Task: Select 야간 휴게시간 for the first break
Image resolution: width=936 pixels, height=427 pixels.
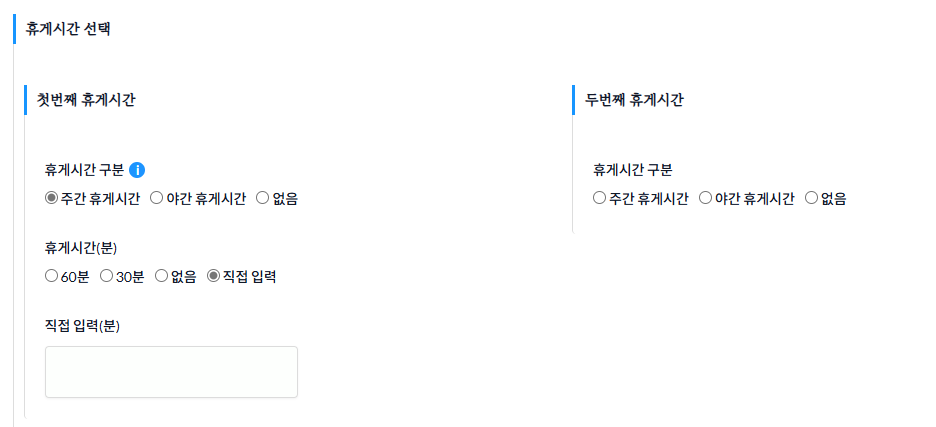Action: click(157, 198)
